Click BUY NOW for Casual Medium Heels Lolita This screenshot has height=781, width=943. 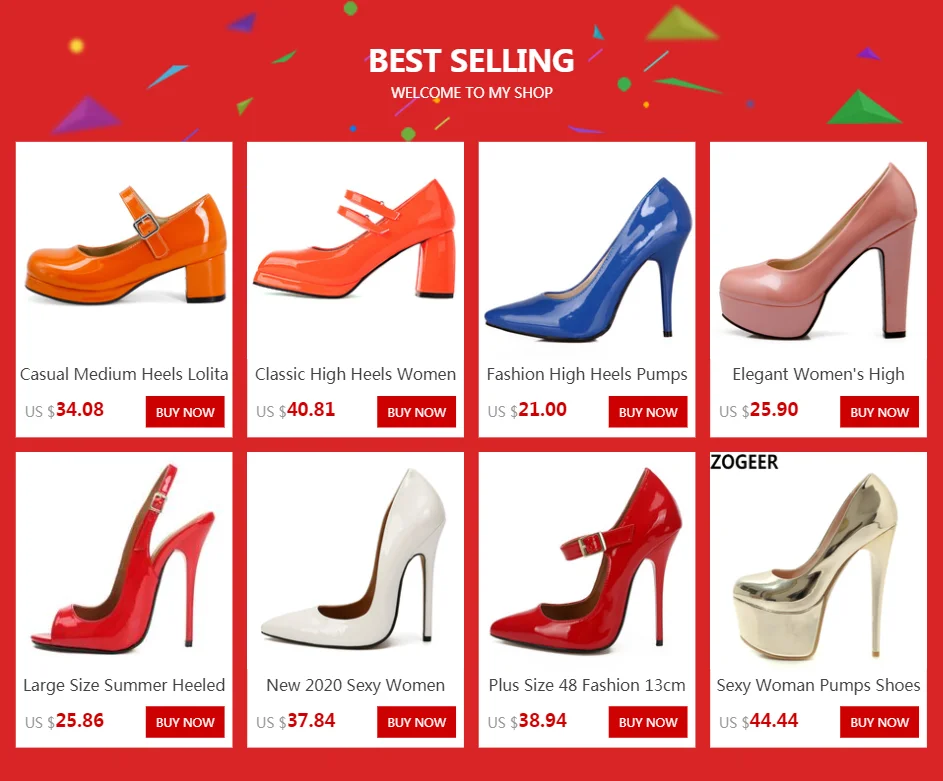pos(185,412)
